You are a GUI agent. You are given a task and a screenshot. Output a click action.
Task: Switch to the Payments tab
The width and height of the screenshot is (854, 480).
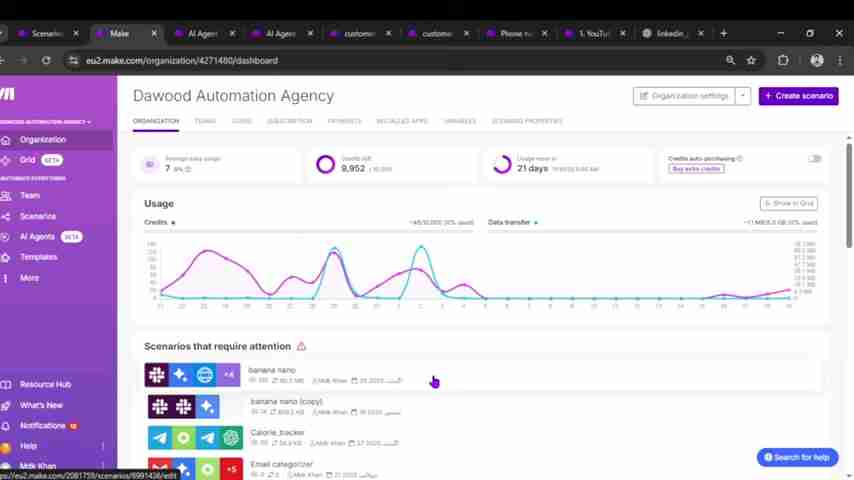coord(344,121)
